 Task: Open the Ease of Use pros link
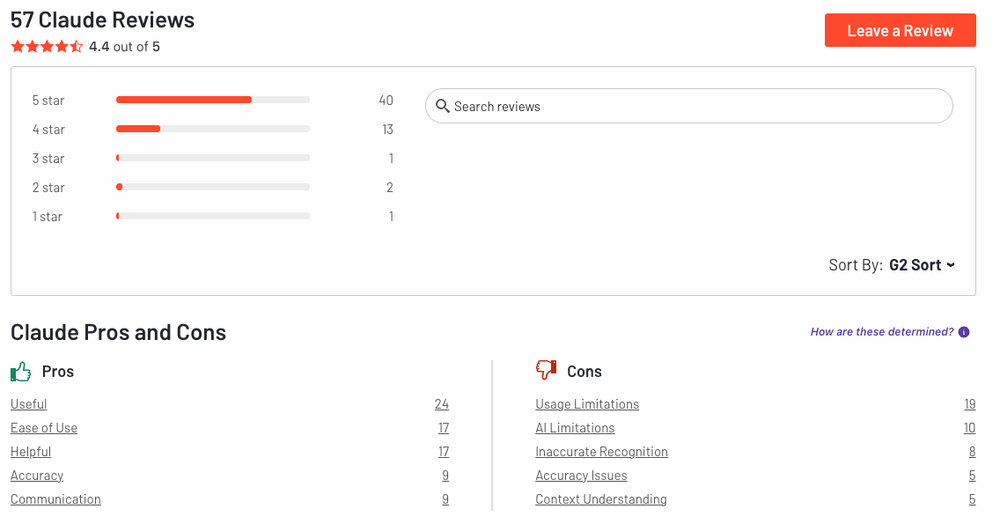click(44, 427)
